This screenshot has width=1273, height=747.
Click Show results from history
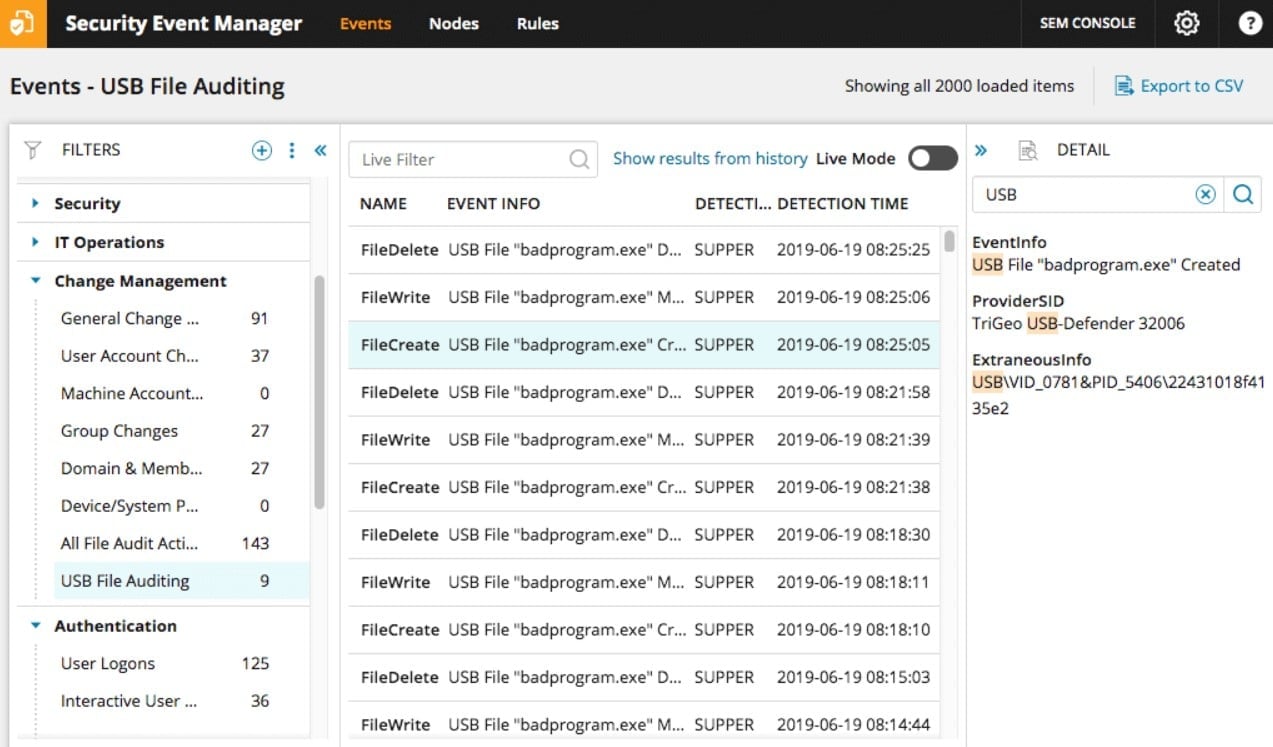[x=710, y=158]
